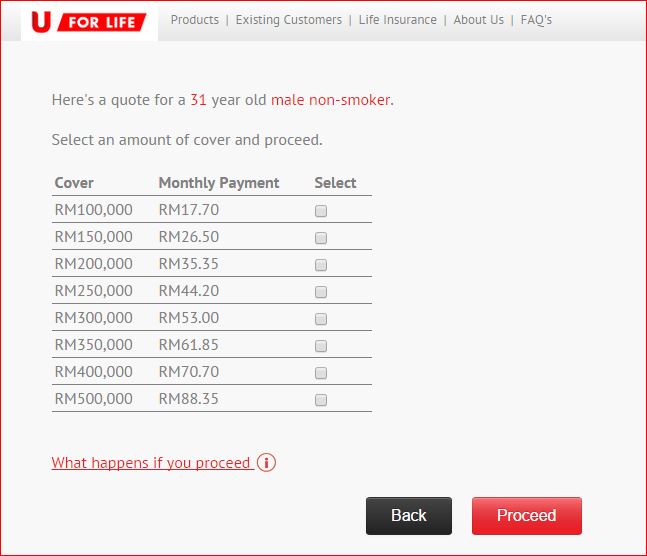
Task: Go to Life Insurance page
Action: click(x=397, y=20)
